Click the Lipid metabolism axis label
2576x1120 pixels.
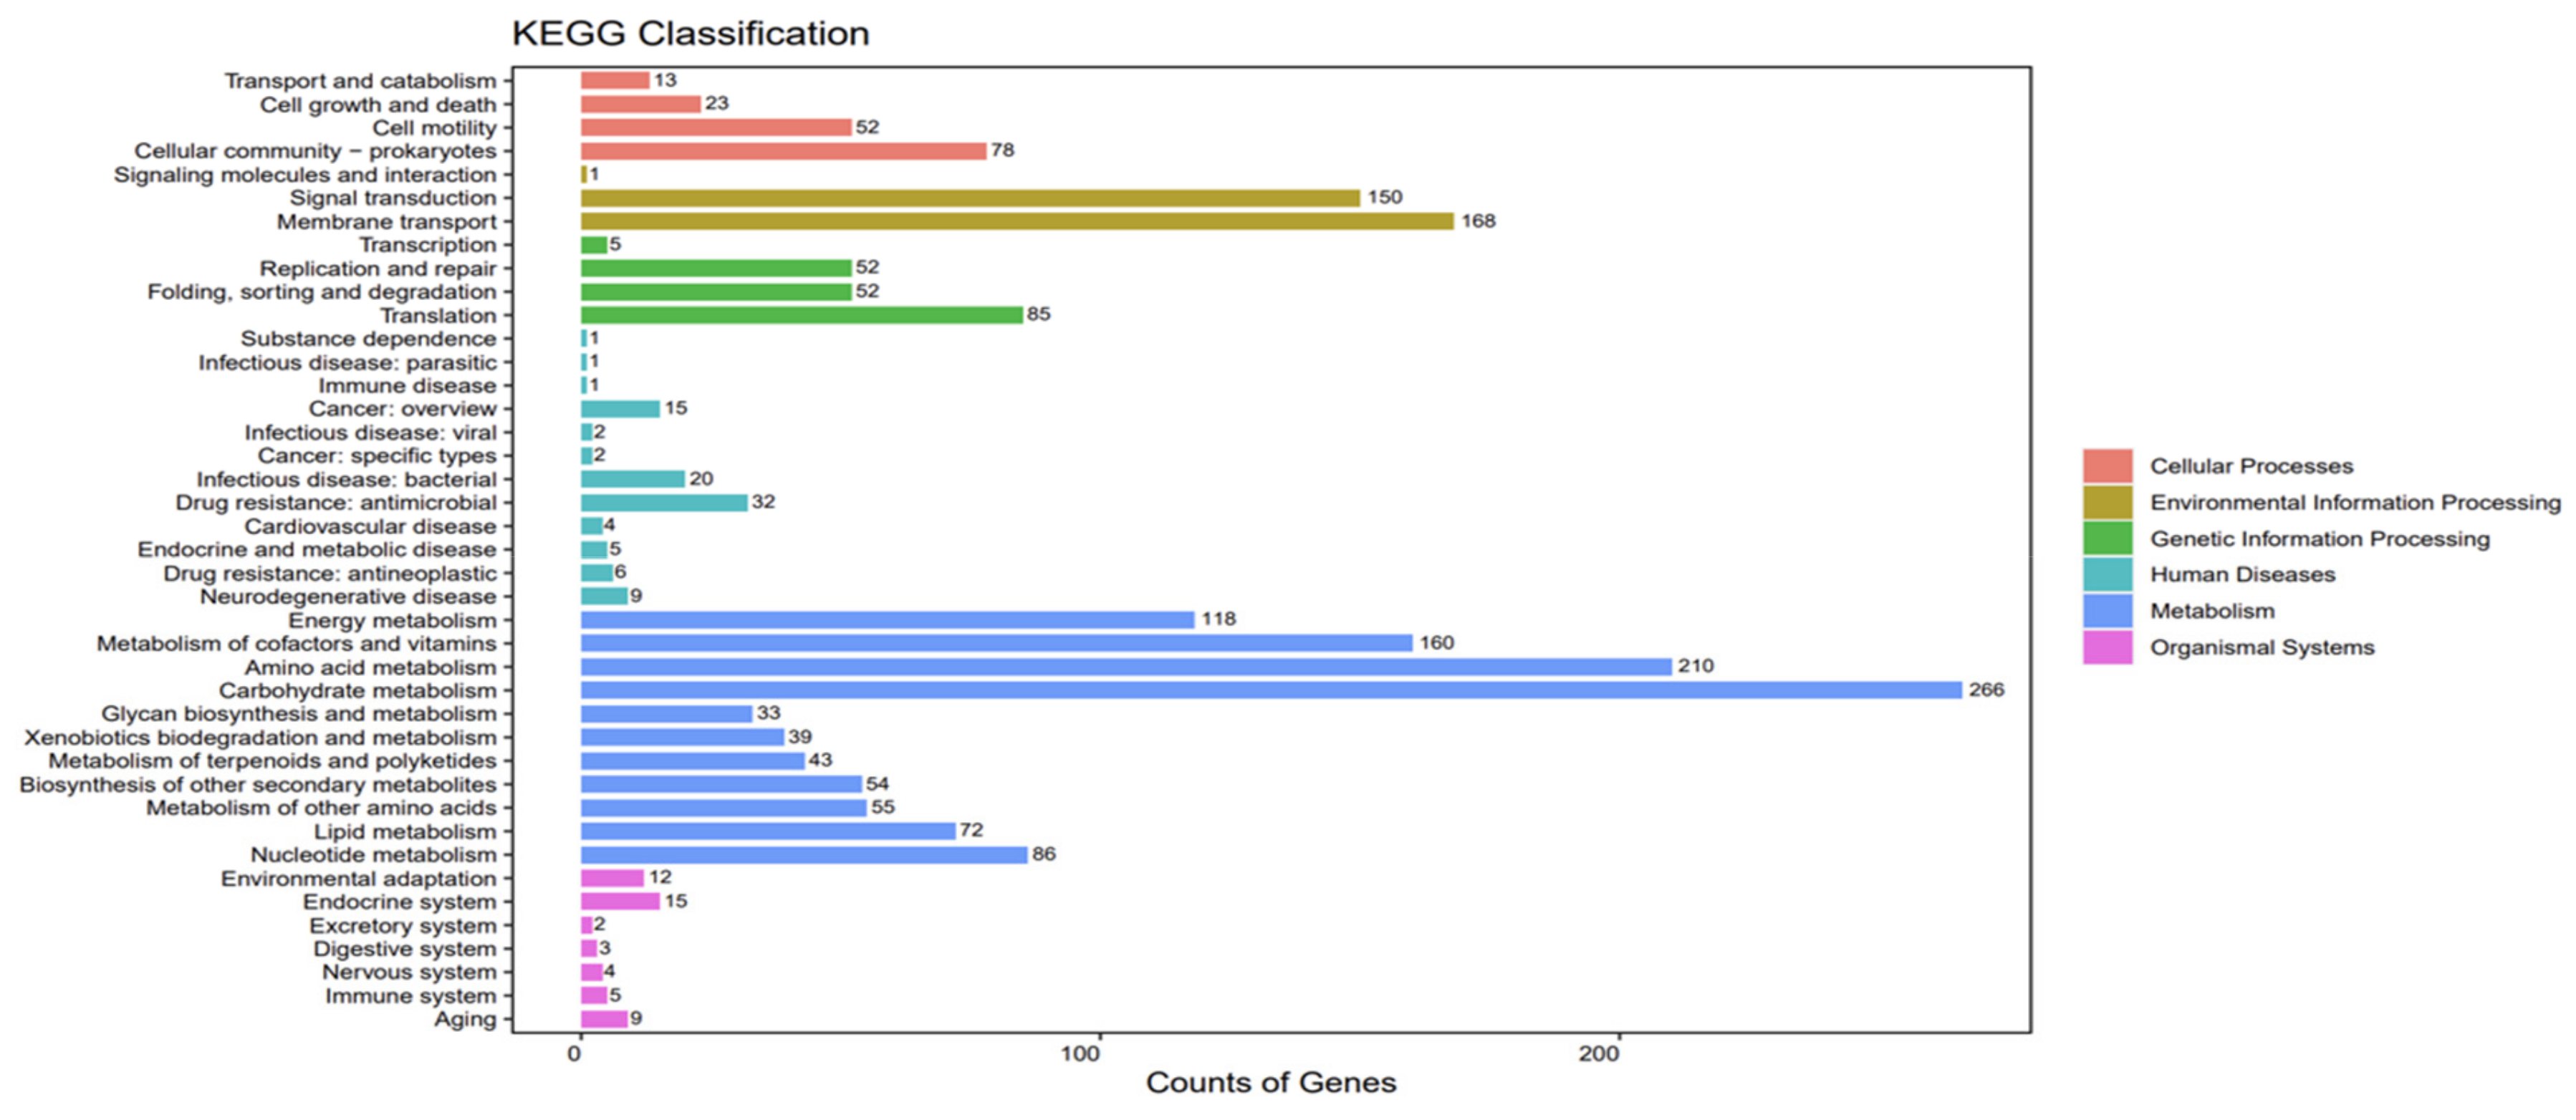click(405, 832)
